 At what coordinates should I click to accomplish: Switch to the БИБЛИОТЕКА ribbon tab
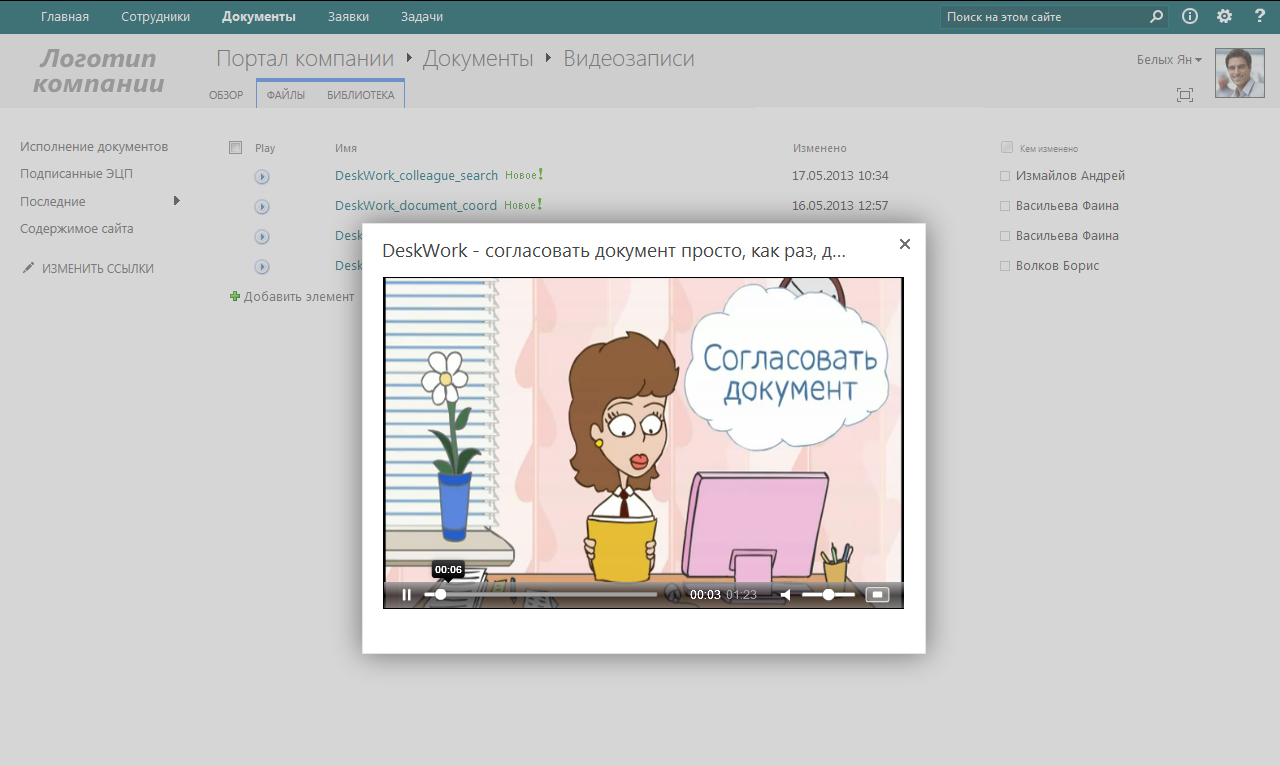click(361, 96)
